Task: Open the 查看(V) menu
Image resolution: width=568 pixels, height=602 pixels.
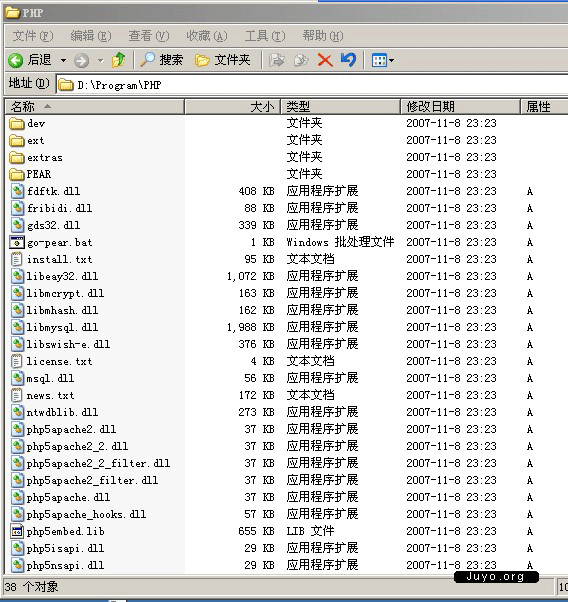Action: pyautogui.click(x=149, y=36)
